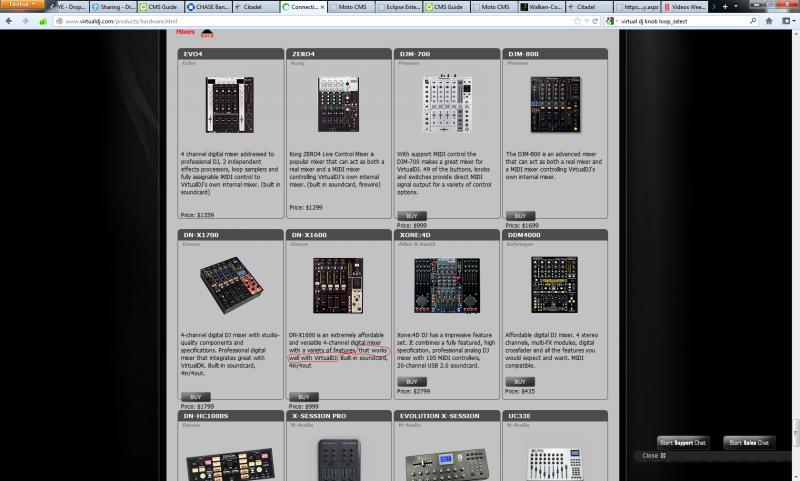
Task: Click the 'Price: $1299' text under ZERO4
Action: click(x=306, y=208)
